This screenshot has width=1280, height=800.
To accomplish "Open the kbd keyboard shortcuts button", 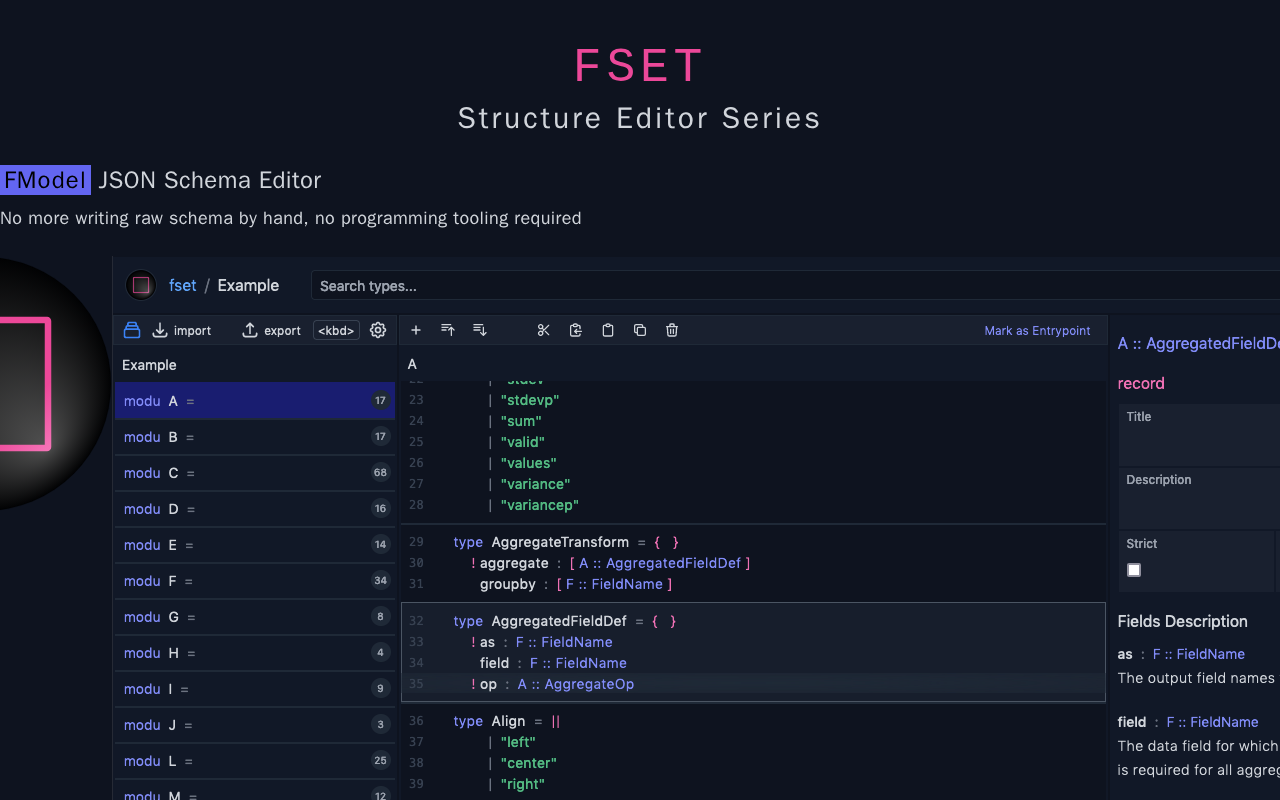I will (x=336, y=330).
